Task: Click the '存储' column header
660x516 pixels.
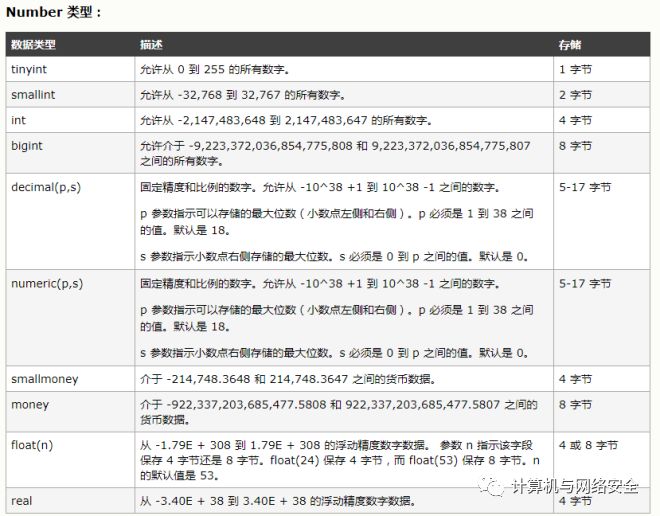Action: tap(570, 45)
